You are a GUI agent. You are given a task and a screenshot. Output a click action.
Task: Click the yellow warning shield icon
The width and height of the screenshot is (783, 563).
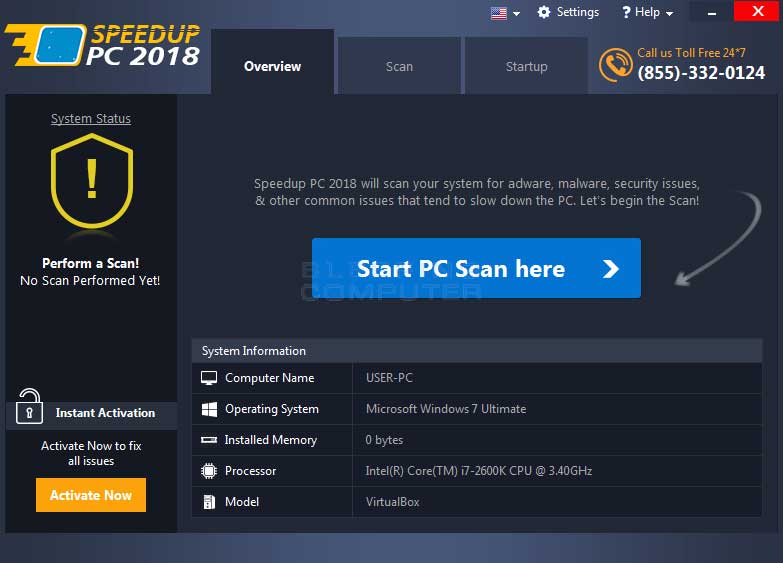pos(92,181)
